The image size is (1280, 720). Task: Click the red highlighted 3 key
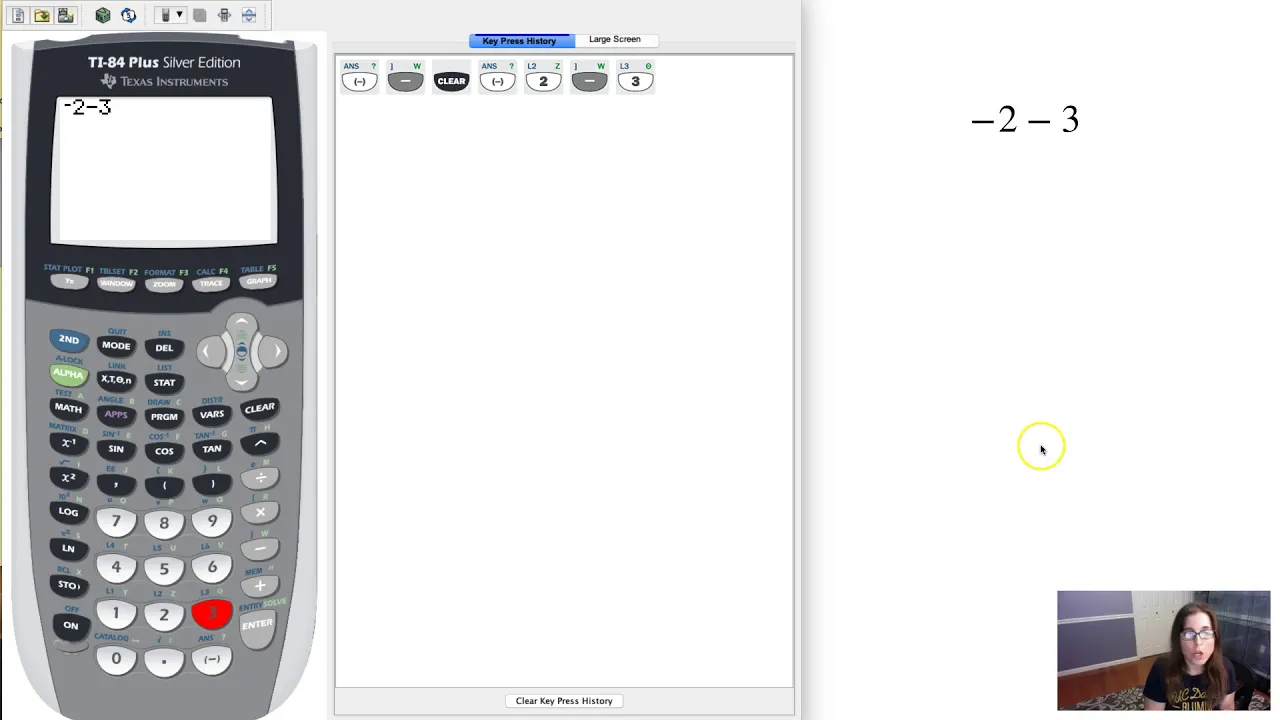[x=212, y=614]
